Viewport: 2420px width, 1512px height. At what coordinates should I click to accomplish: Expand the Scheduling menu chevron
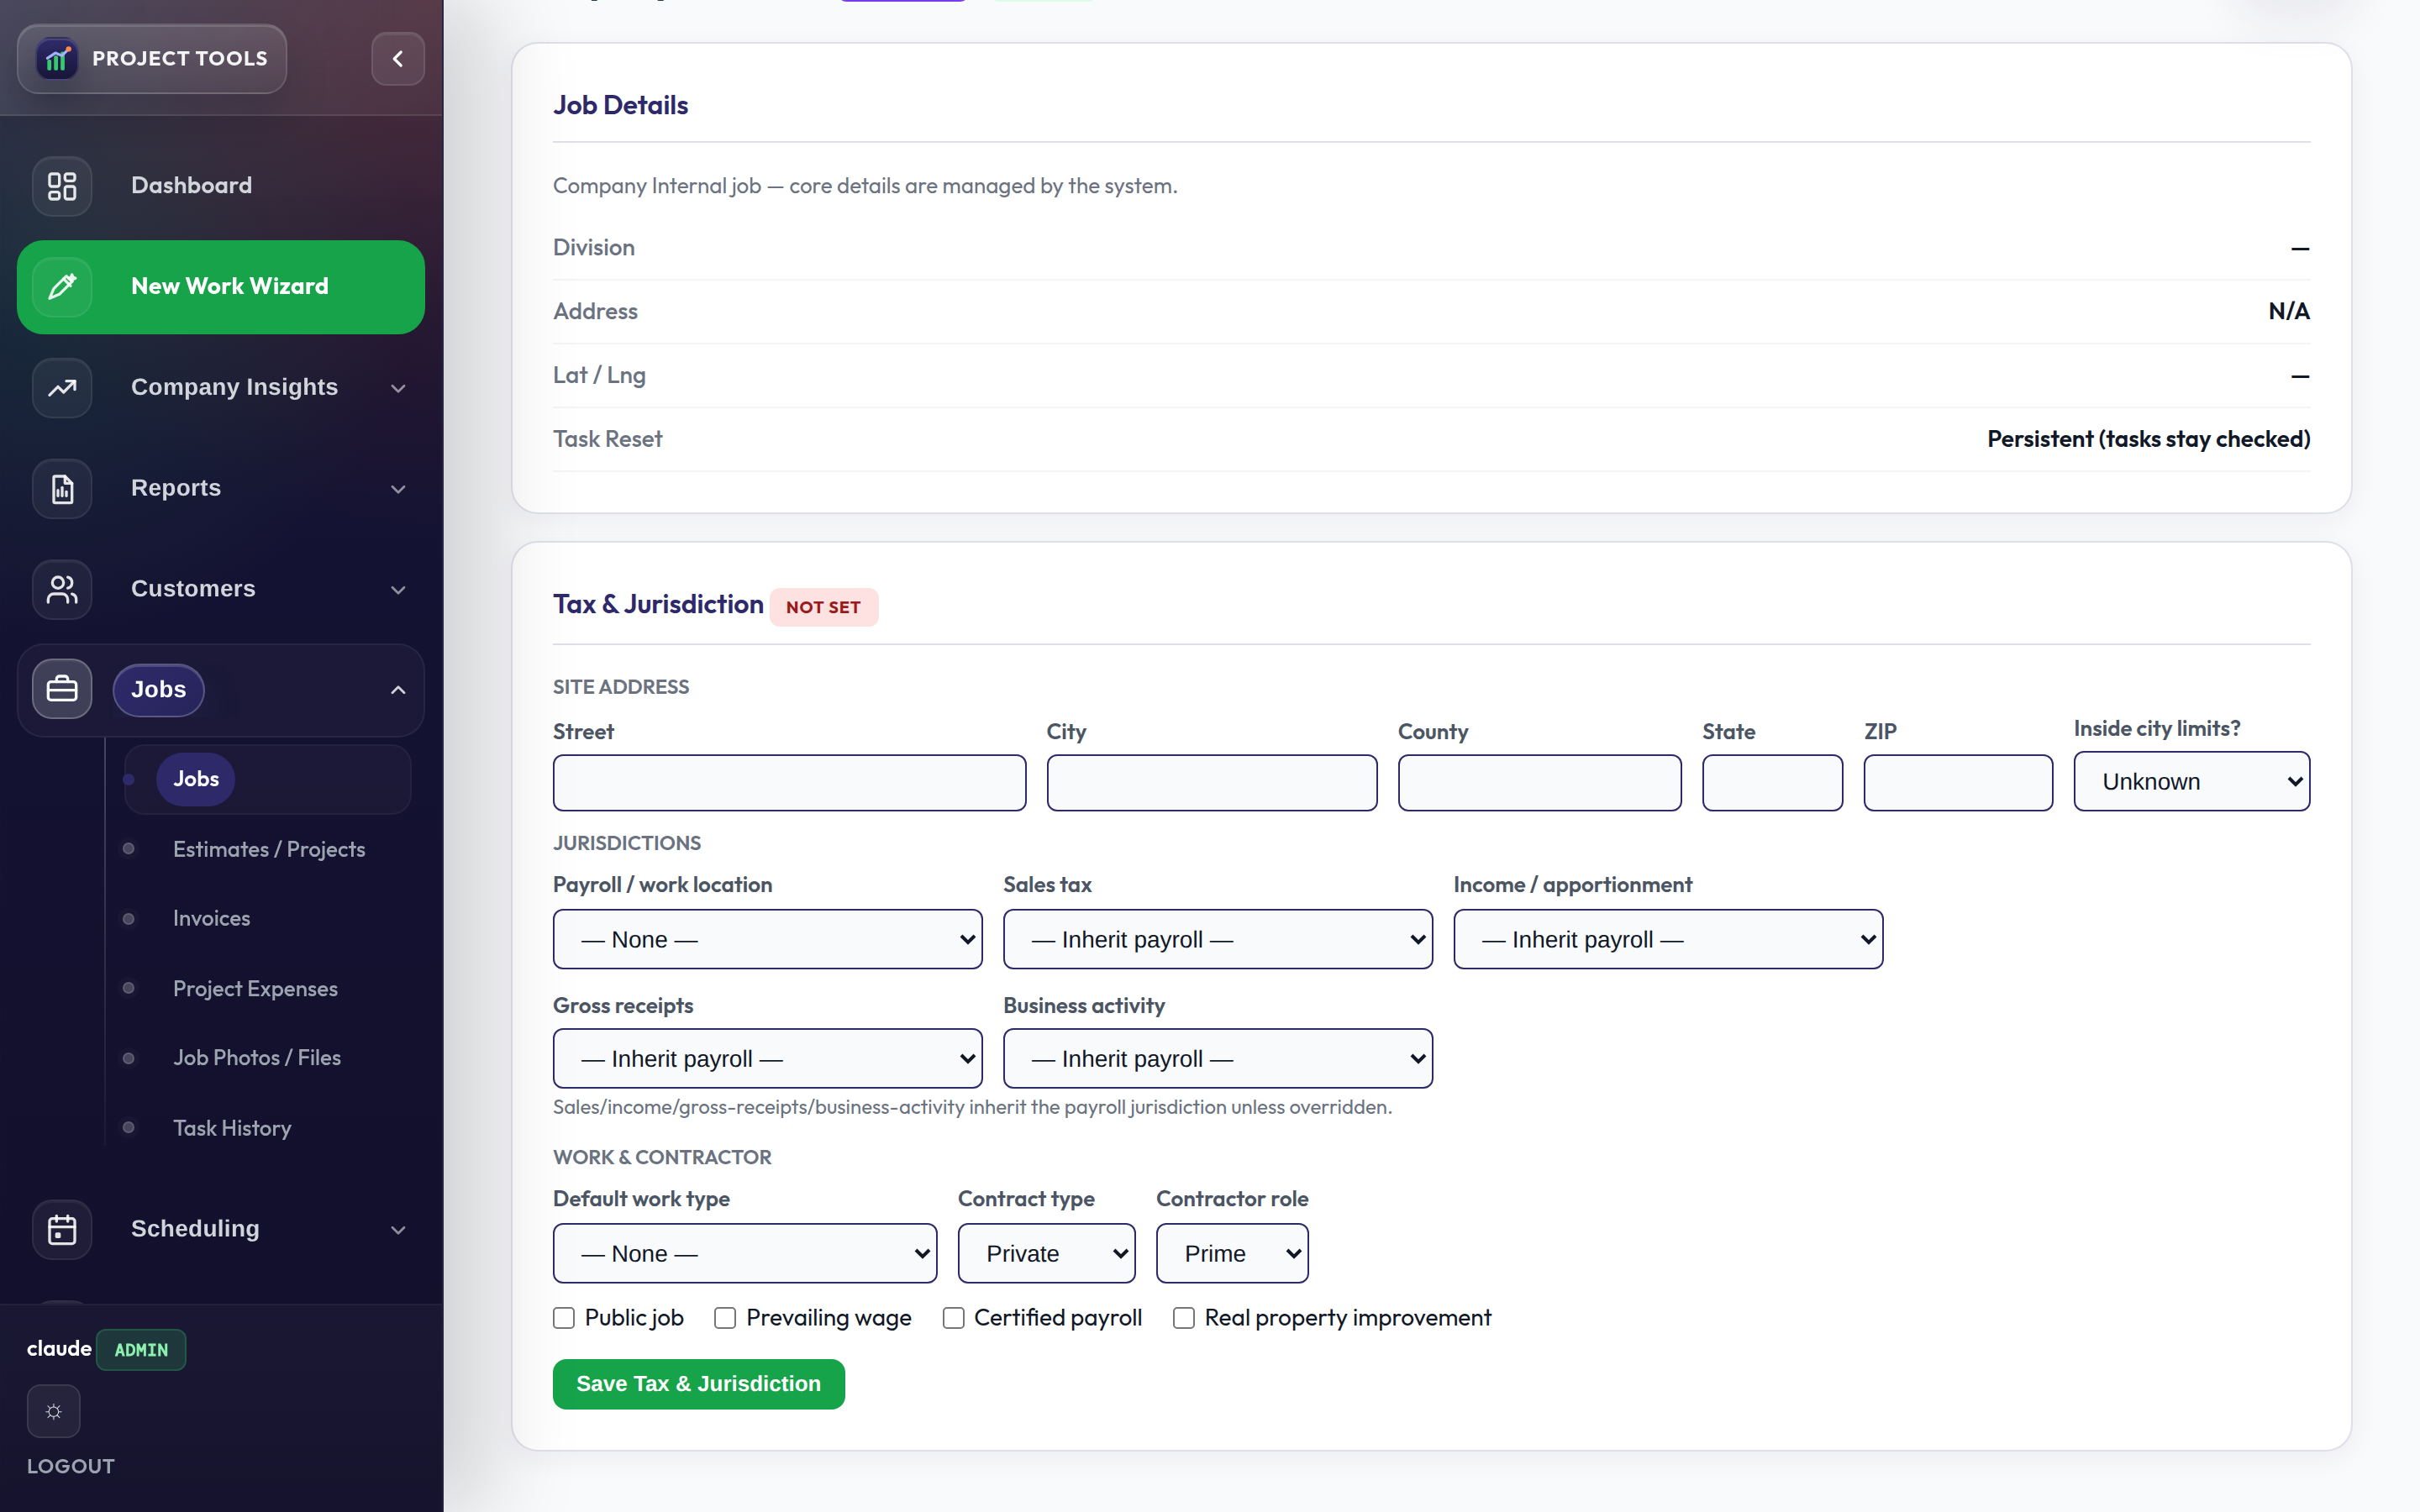(x=398, y=1230)
